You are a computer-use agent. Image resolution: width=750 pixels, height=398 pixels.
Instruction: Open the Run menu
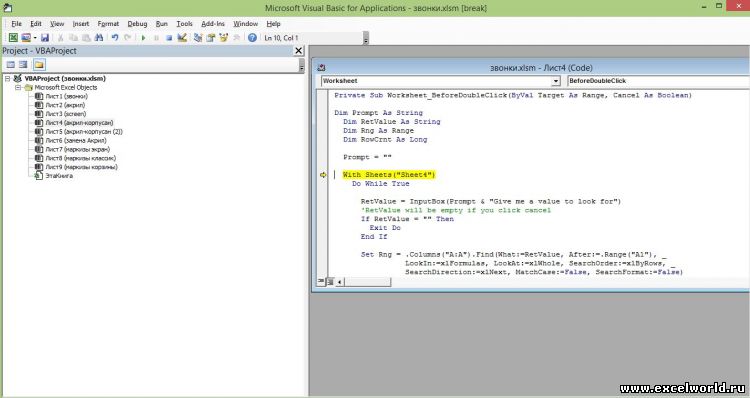[x=162, y=23]
